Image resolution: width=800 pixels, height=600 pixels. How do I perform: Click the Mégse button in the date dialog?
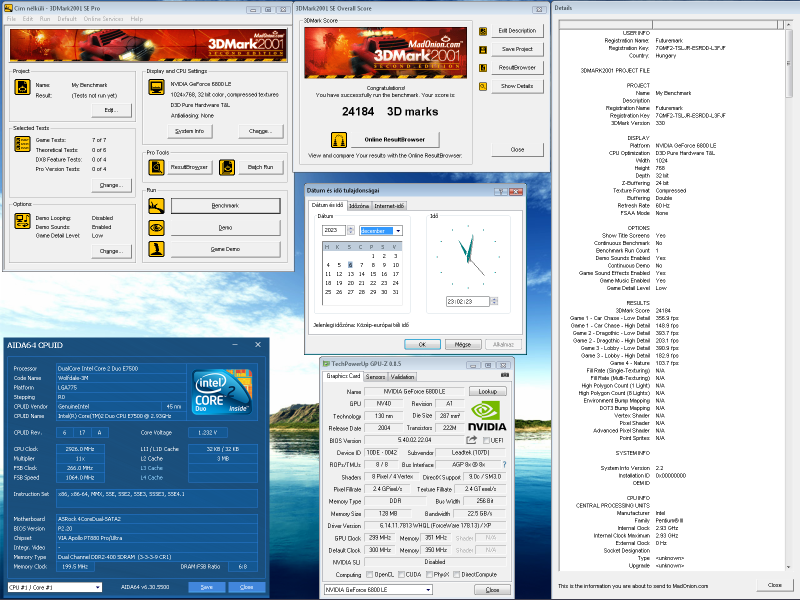463,344
